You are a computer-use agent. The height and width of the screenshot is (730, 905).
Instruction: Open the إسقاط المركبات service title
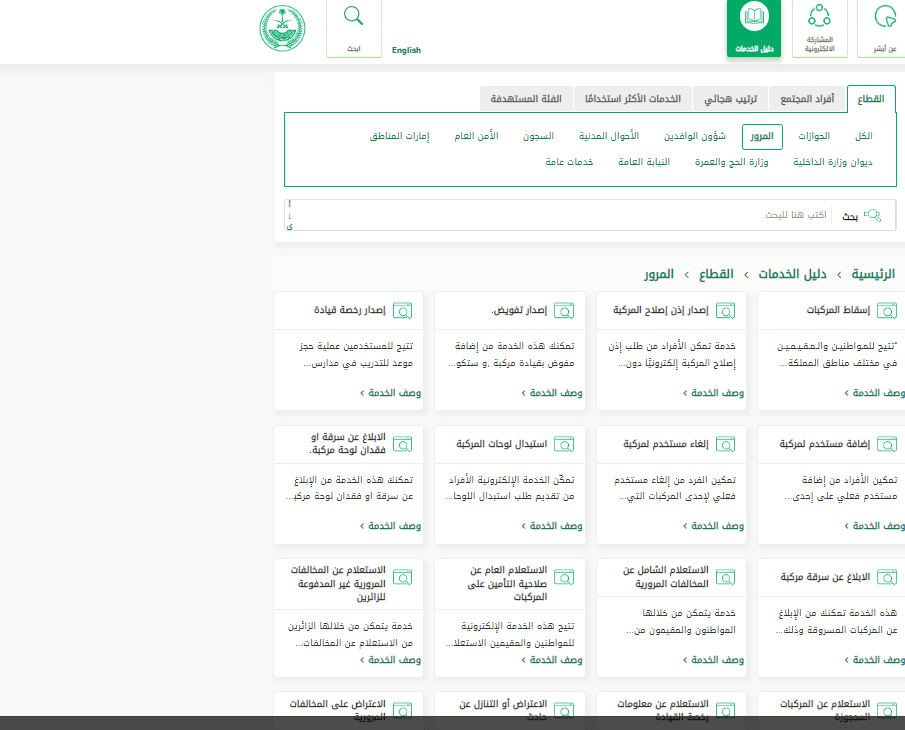coord(838,310)
